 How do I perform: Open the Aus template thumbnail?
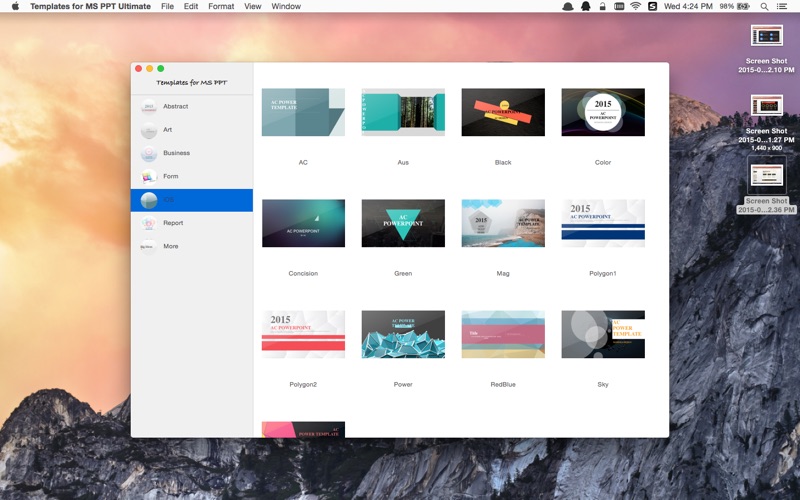[403, 112]
